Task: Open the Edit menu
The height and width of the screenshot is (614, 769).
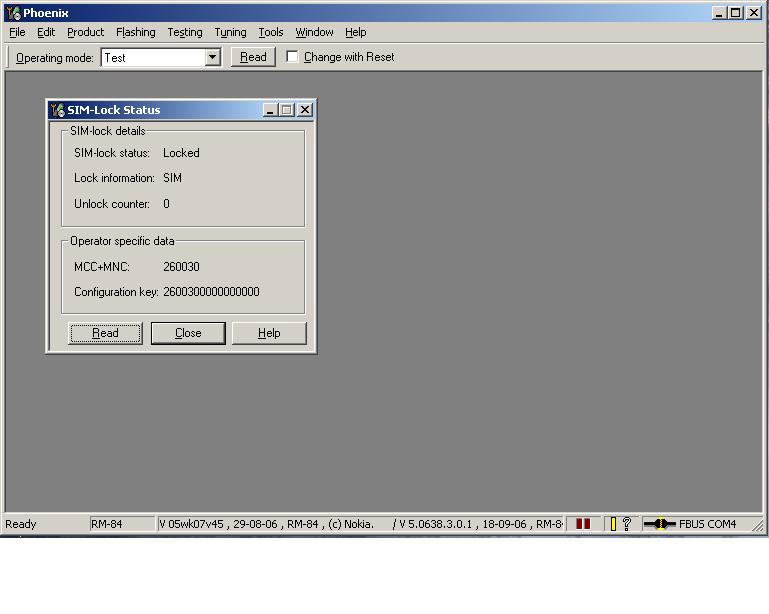Action: pyautogui.click(x=46, y=32)
